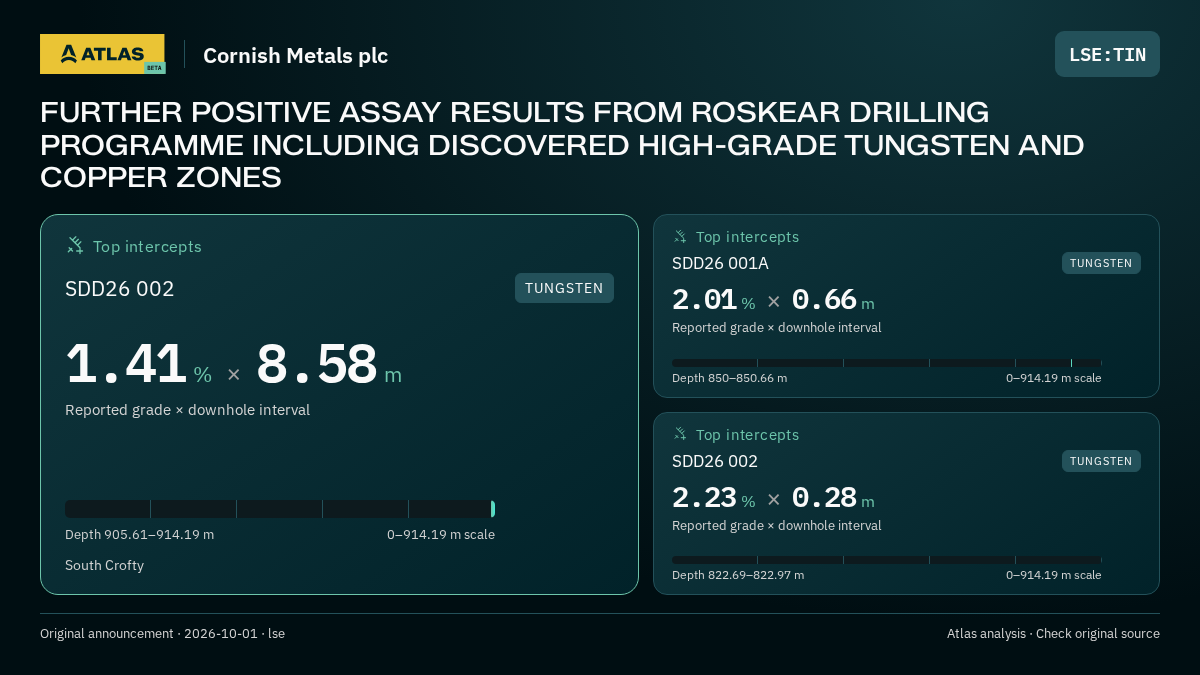Click the drill icon in the 2.23% card
Viewport: 1200px width, 675px height.
coord(680,435)
